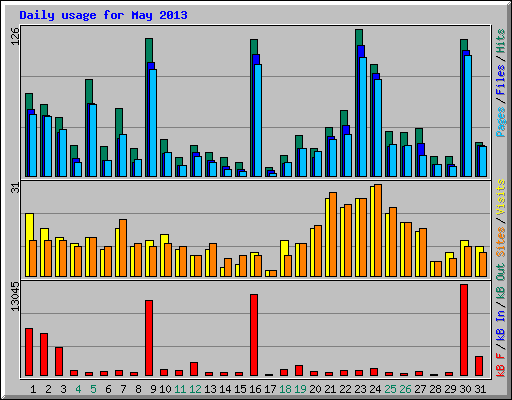This screenshot has height=400, width=512.
Task: Click day label "1" on the axis
Action: 33,389
